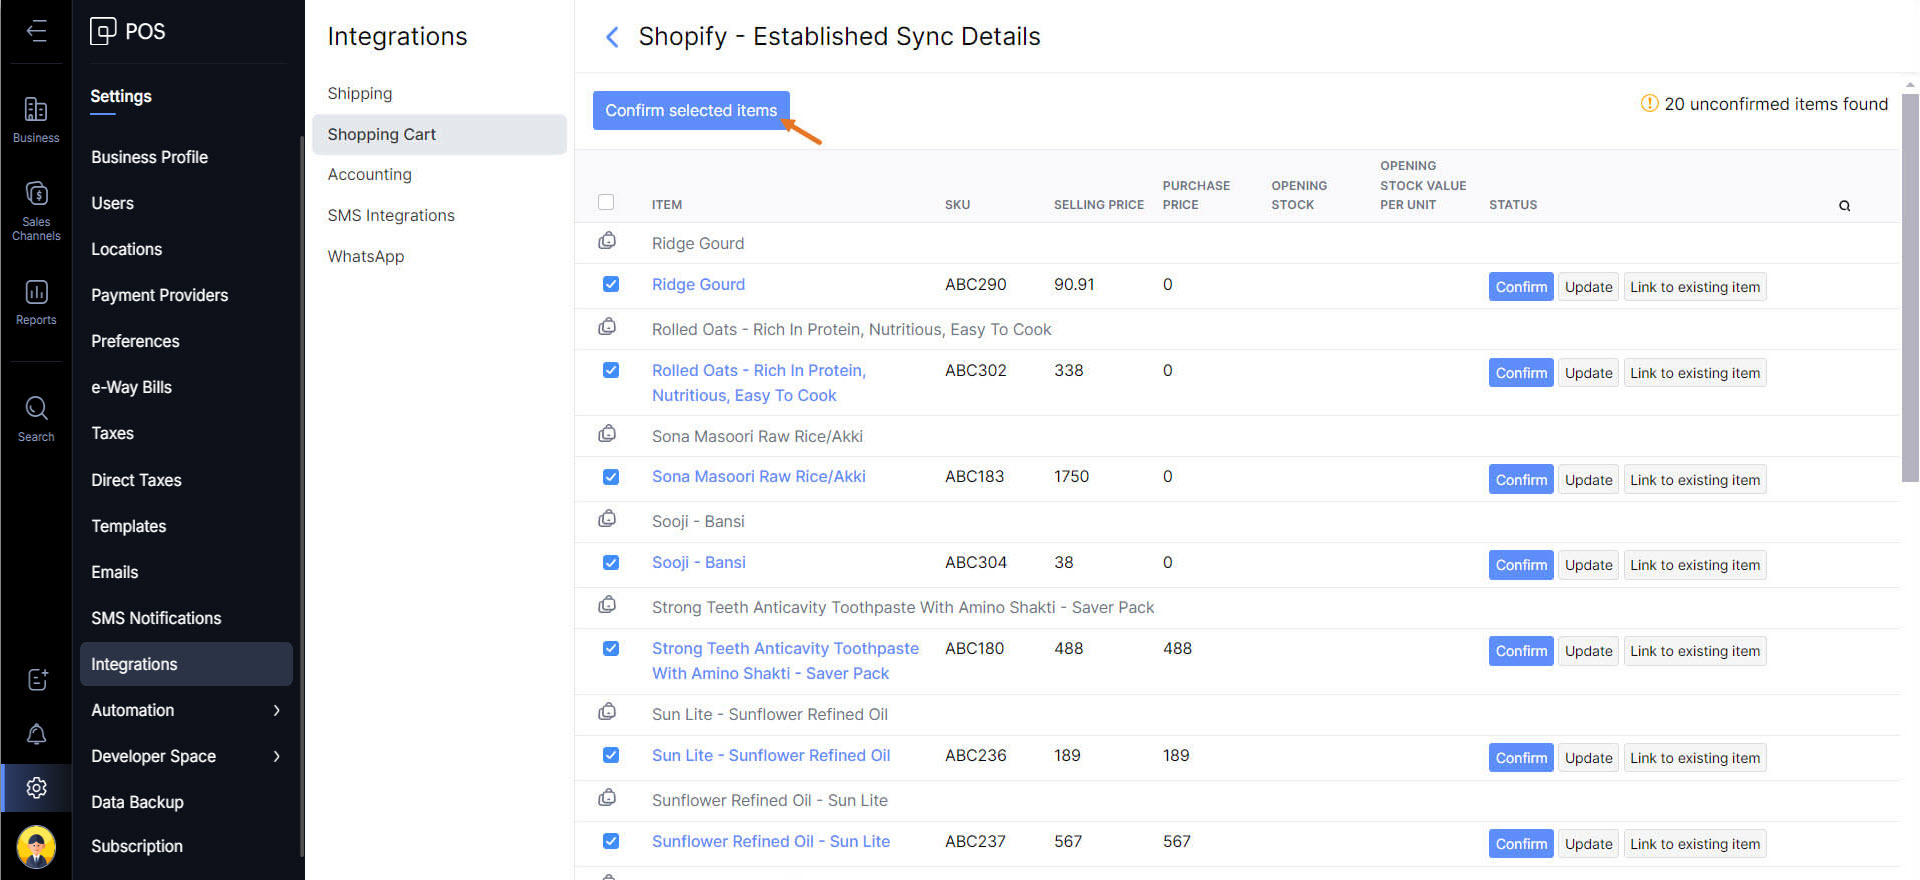
Task: Click the settings gear icon in the left rail
Action: [36, 788]
